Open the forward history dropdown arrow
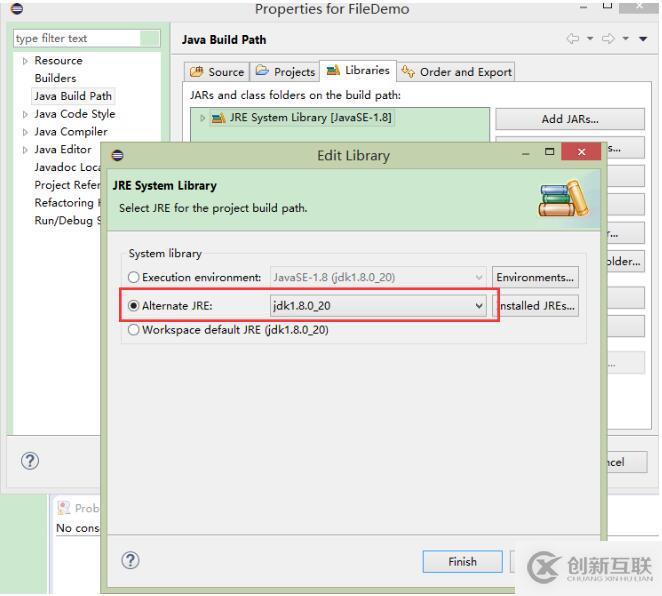Viewport: 662px width, 596px height. (x=626, y=39)
